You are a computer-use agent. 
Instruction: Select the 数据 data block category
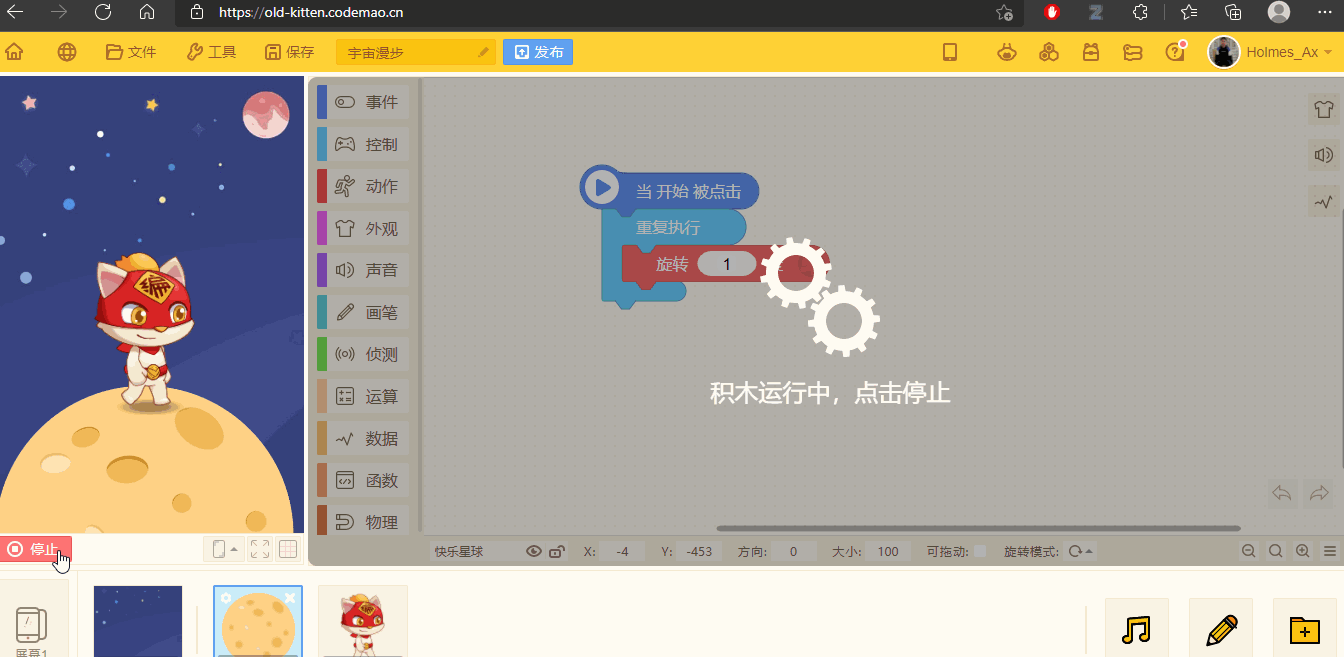point(364,438)
